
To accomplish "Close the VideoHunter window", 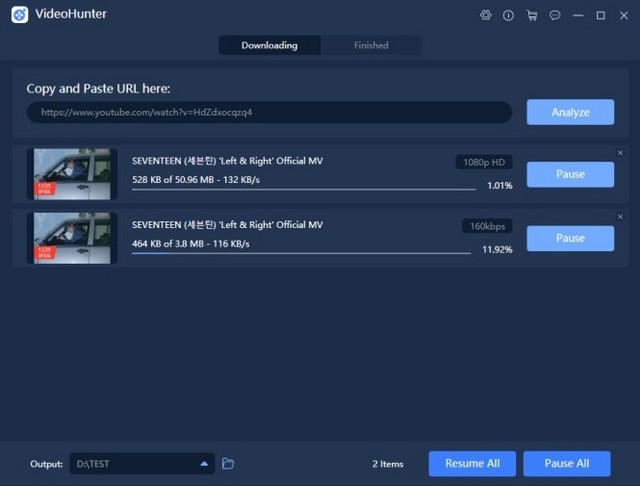I will pos(624,16).
